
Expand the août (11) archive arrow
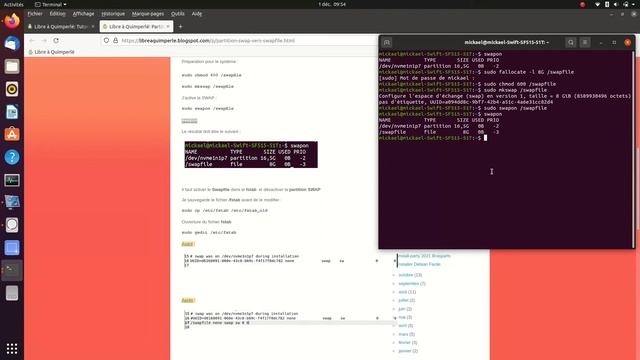(394, 292)
